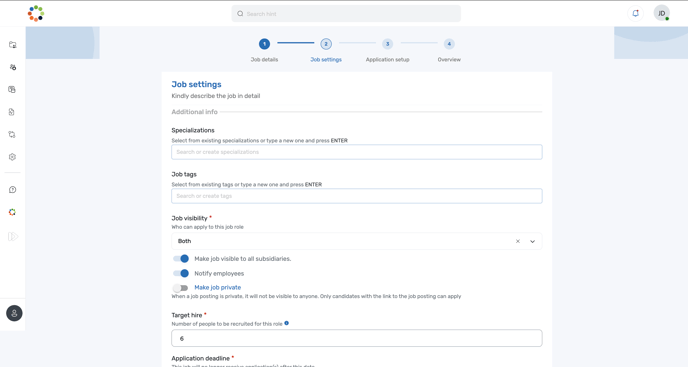Click the colorful dotted logo at top left
This screenshot has height=367, width=688.
coord(36,13)
